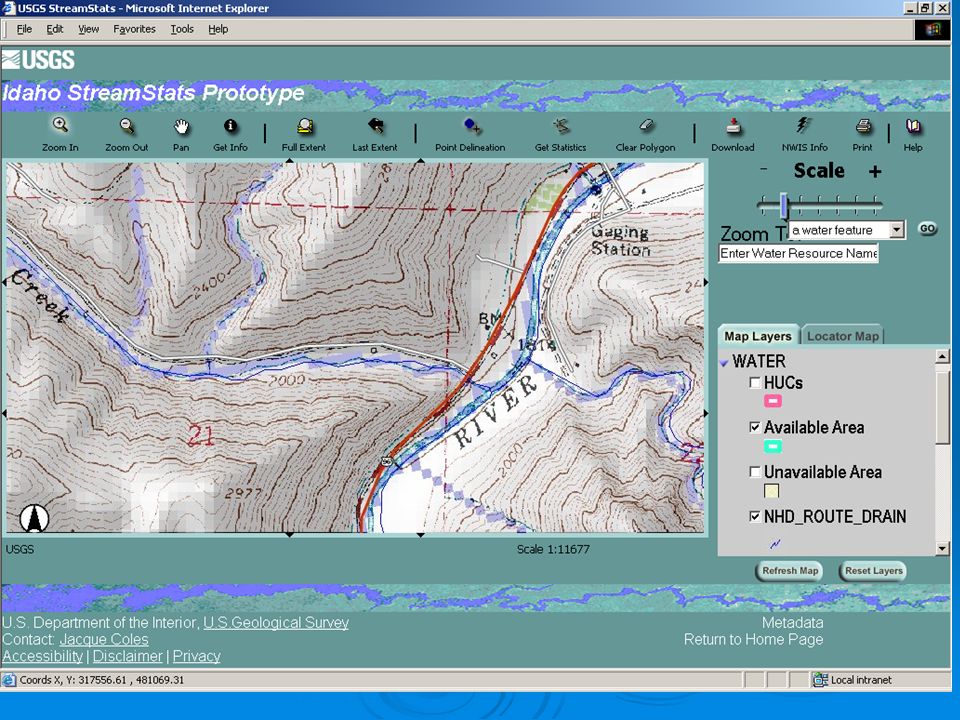Image resolution: width=960 pixels, height=720 pixels.
Task: Click the Gaging Station label on map
Action: (x=620, y=240)
